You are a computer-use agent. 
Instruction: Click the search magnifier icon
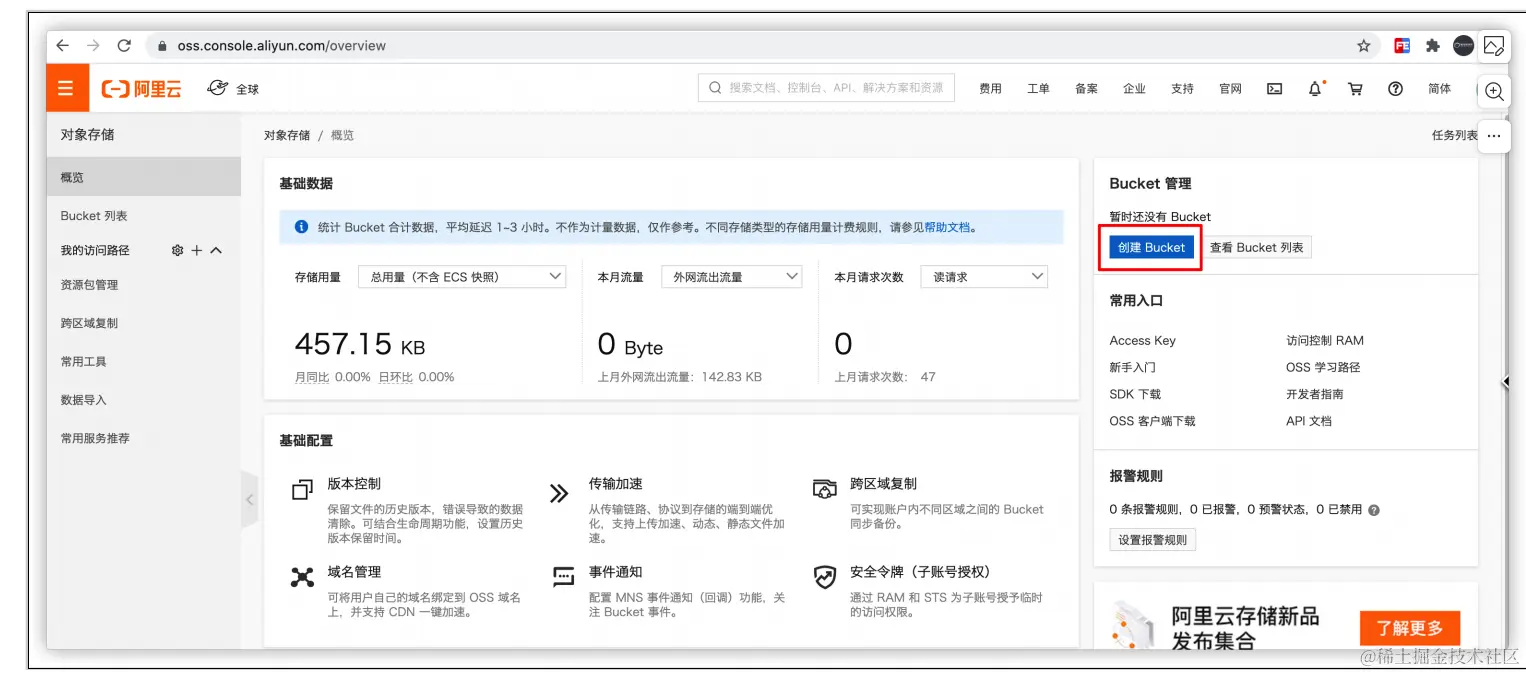pos(715,88)
